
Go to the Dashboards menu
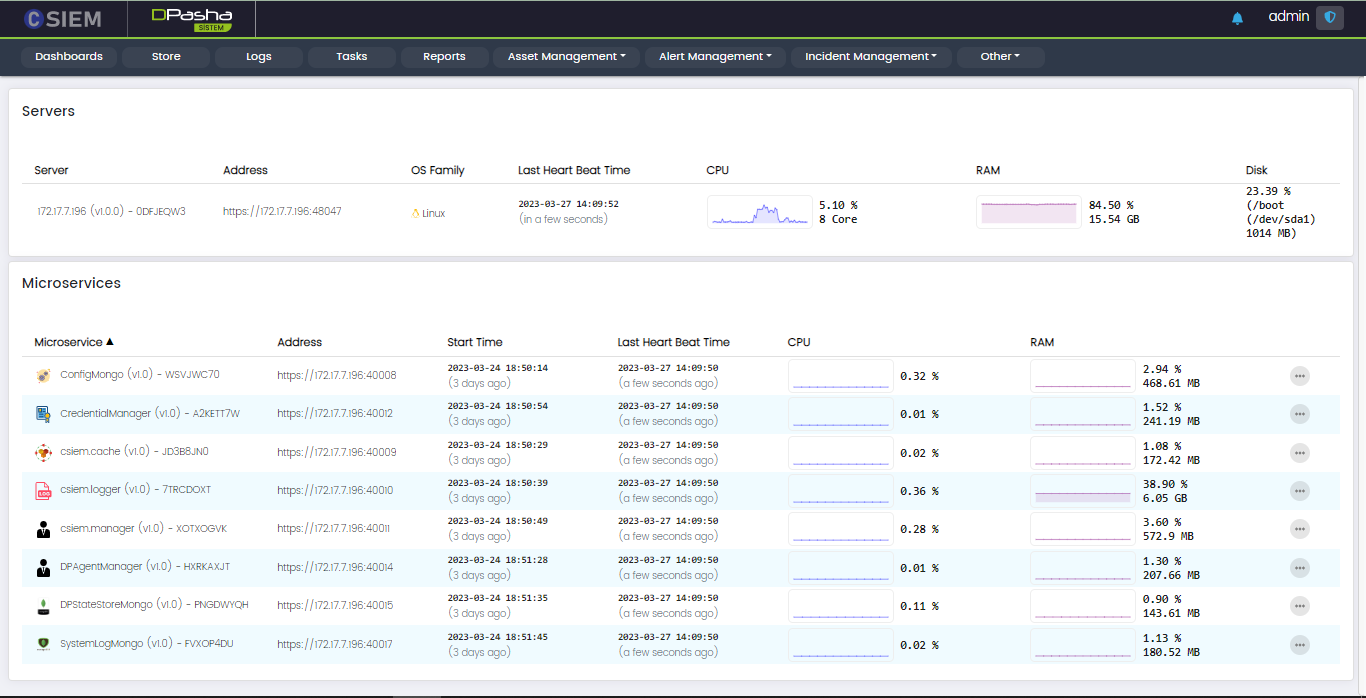(69, 57)
